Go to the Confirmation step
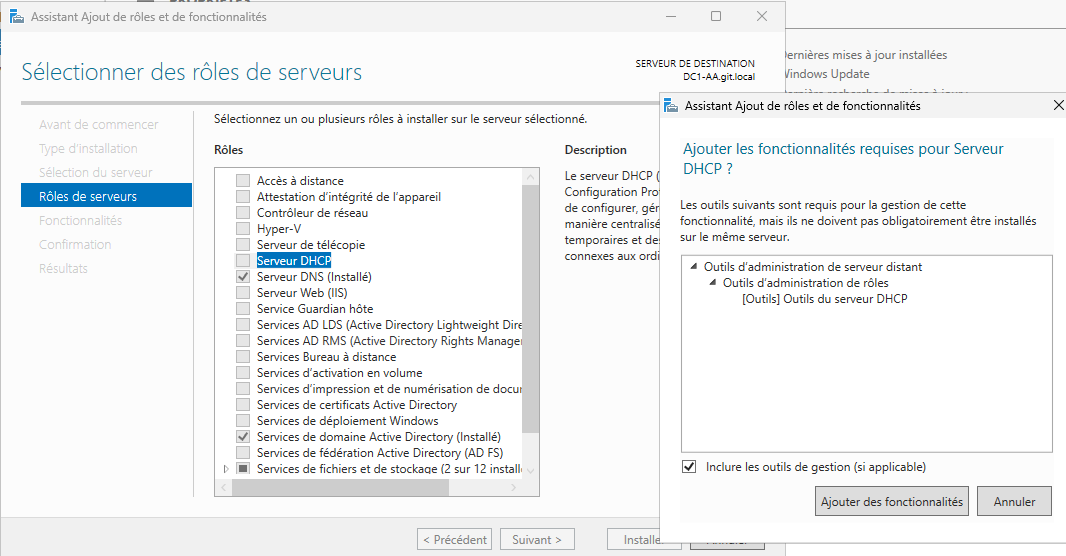This screenshot has height=556, width=1066. 75,244
